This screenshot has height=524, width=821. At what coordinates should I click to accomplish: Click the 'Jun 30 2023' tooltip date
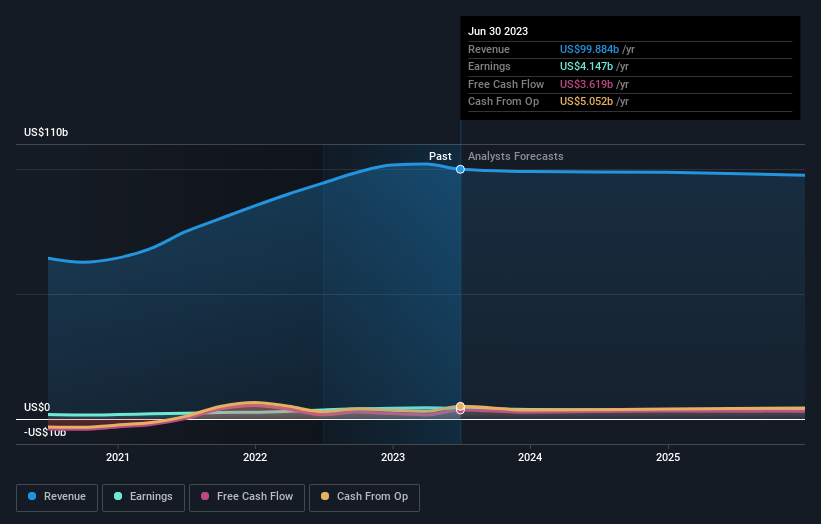[x=498, y=31]
